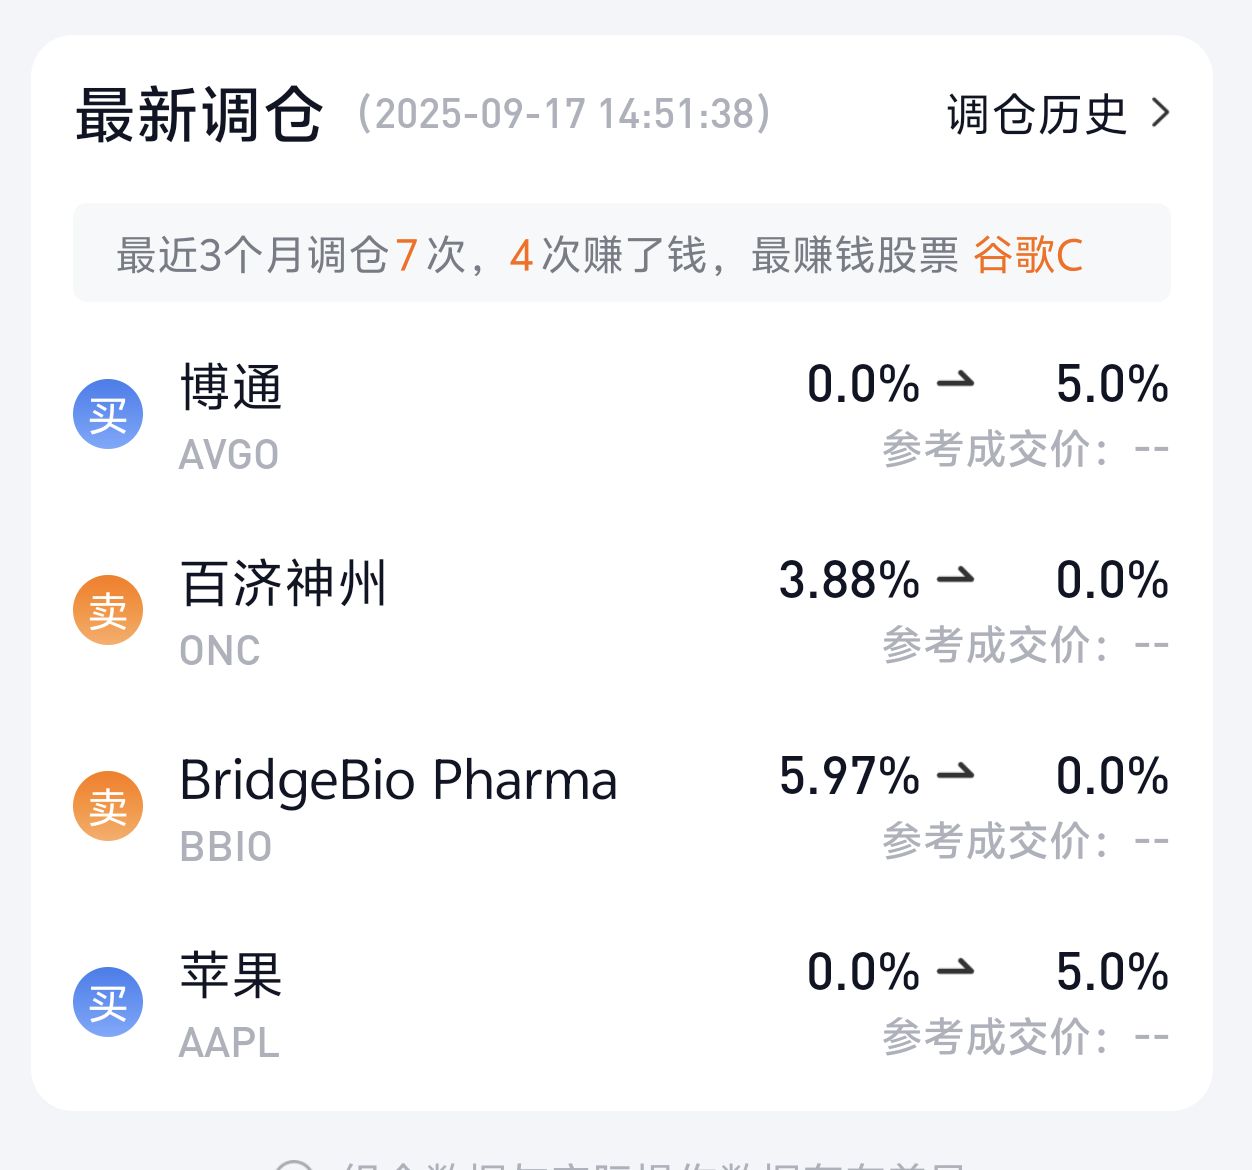Click the 最新调仓 section title

coord(199,114)
